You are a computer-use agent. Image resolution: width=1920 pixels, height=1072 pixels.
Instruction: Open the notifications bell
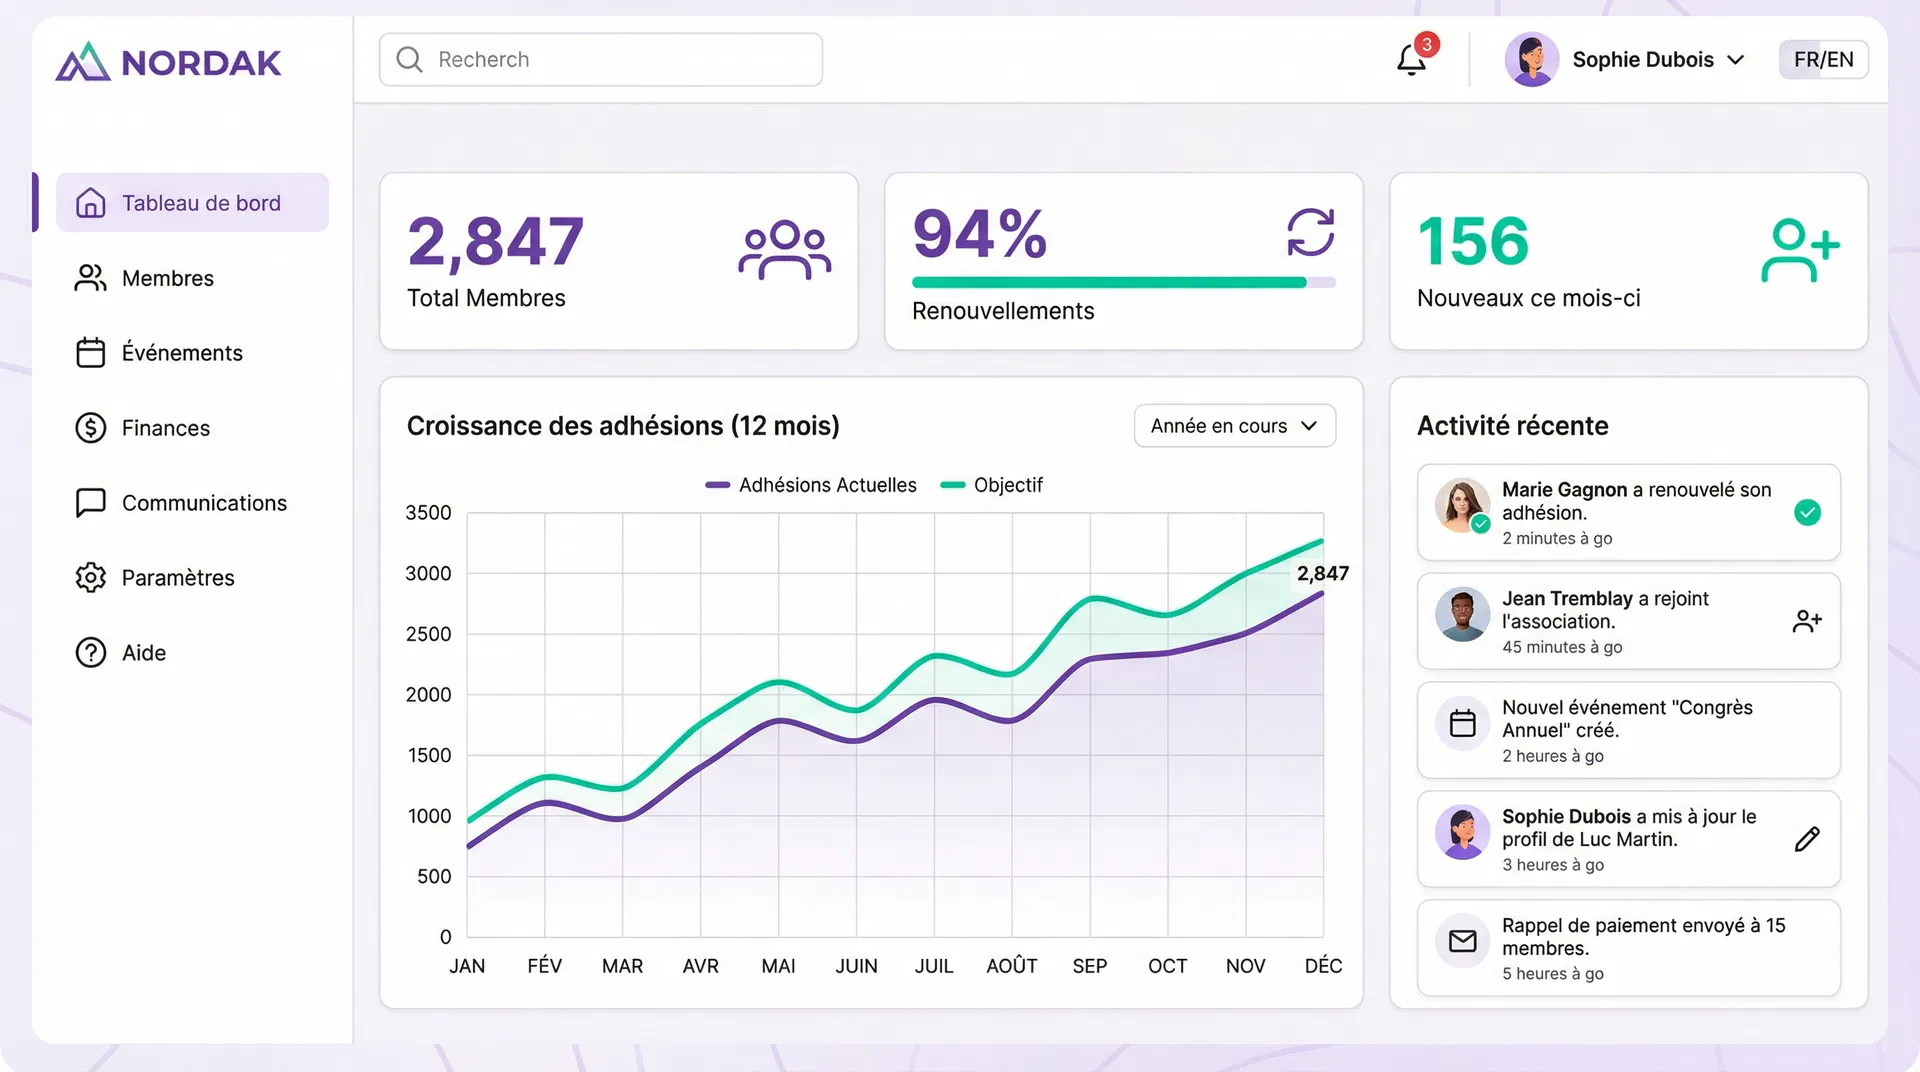1411,60
